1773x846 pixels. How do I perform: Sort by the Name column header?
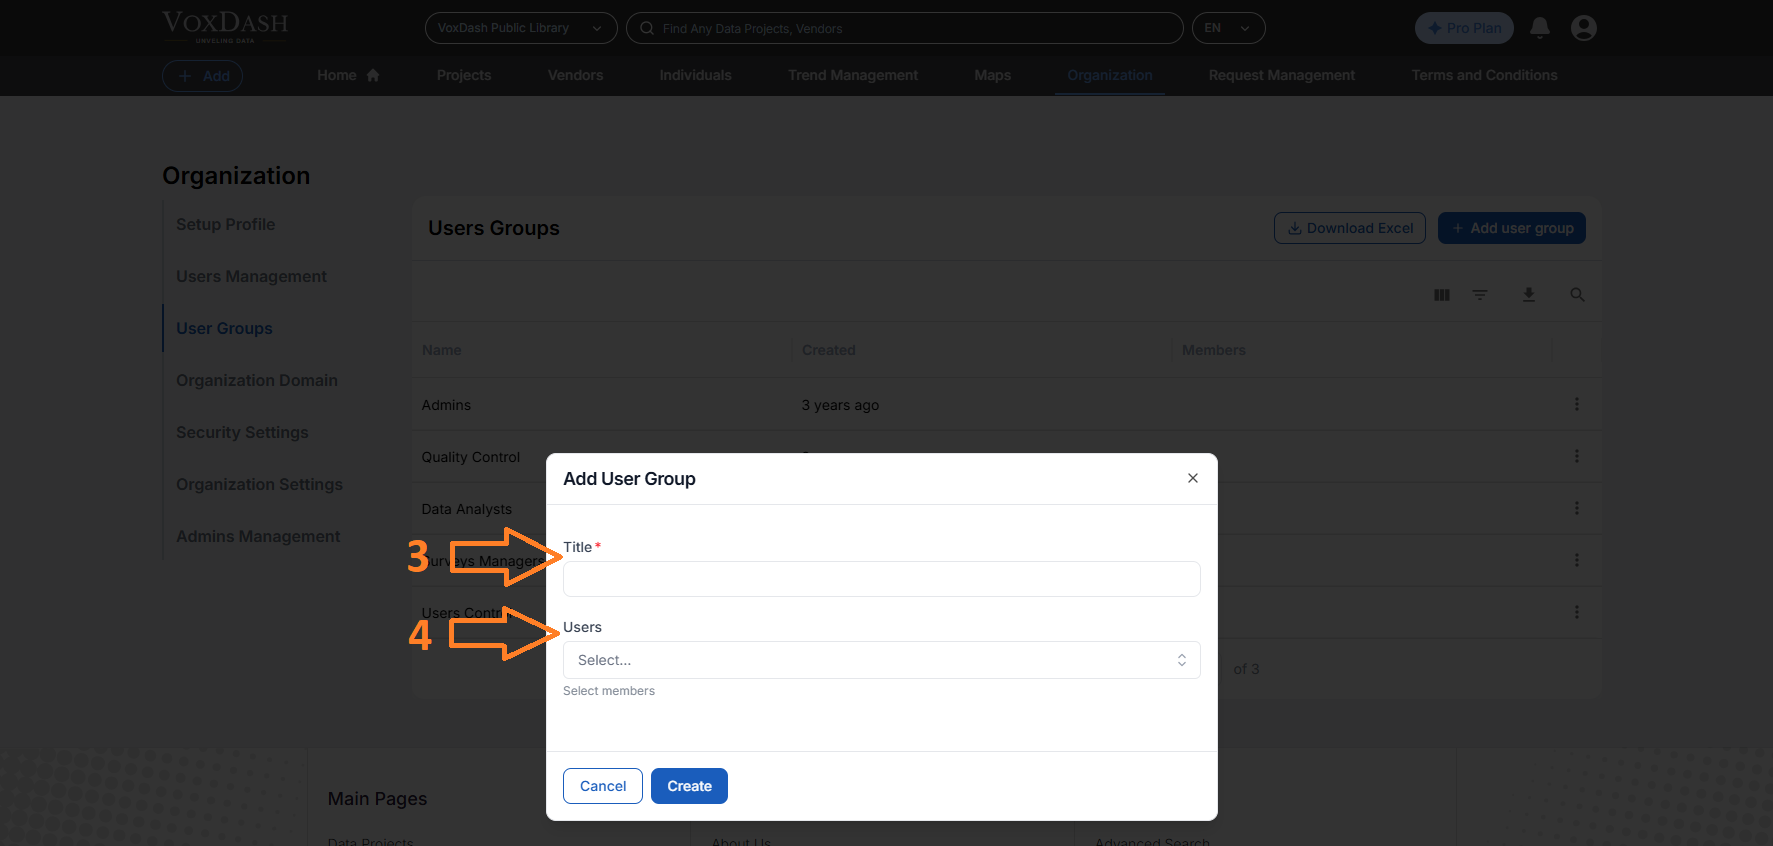click(x=441, y=350)
